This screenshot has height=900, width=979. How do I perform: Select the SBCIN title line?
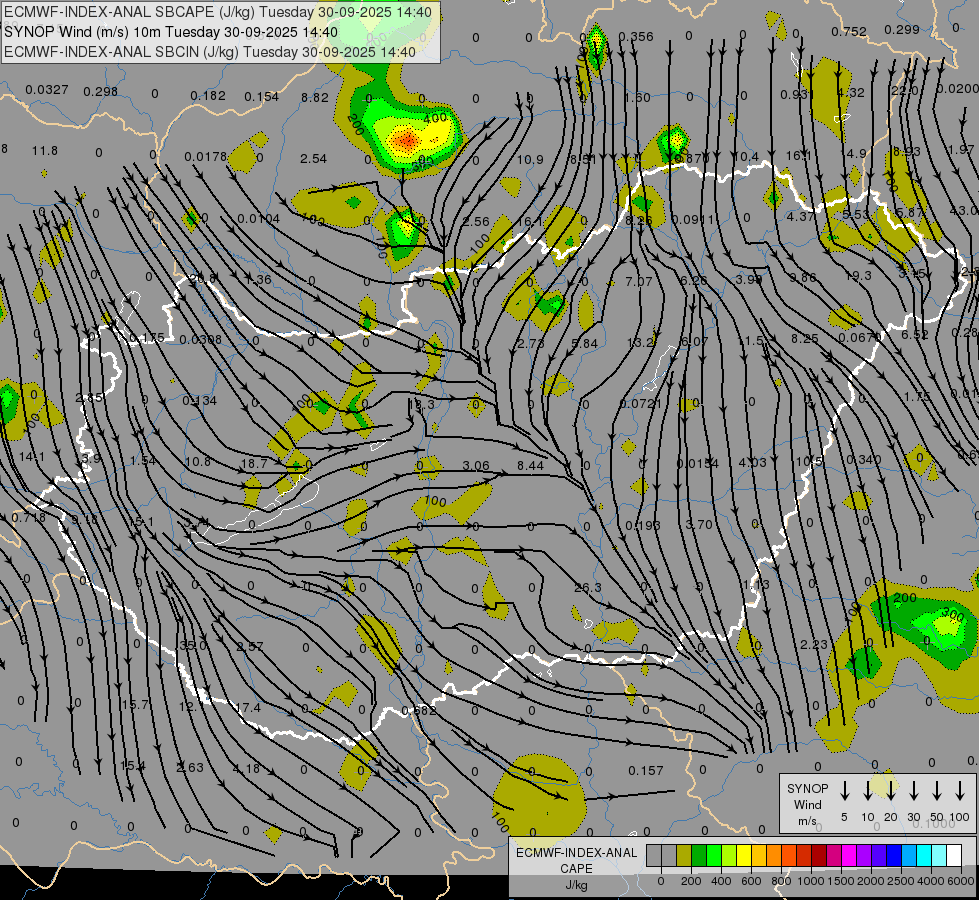(x=210, y=52)
